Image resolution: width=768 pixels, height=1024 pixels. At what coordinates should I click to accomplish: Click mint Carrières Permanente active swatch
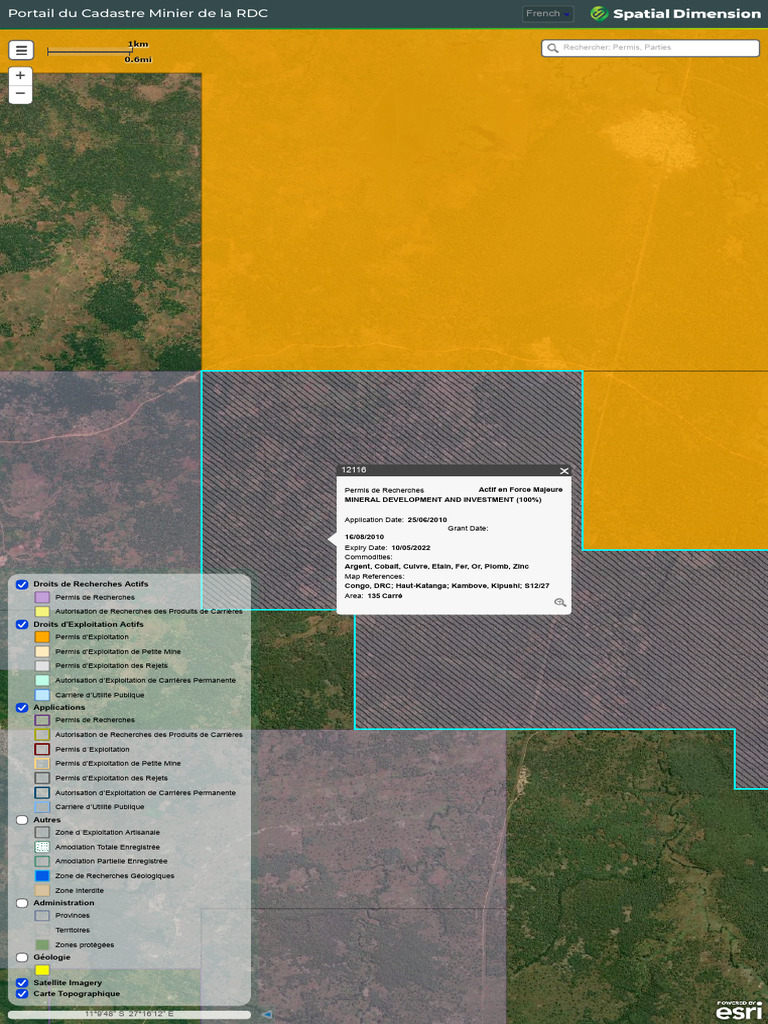pyautogui.click(x=42, y=680)
